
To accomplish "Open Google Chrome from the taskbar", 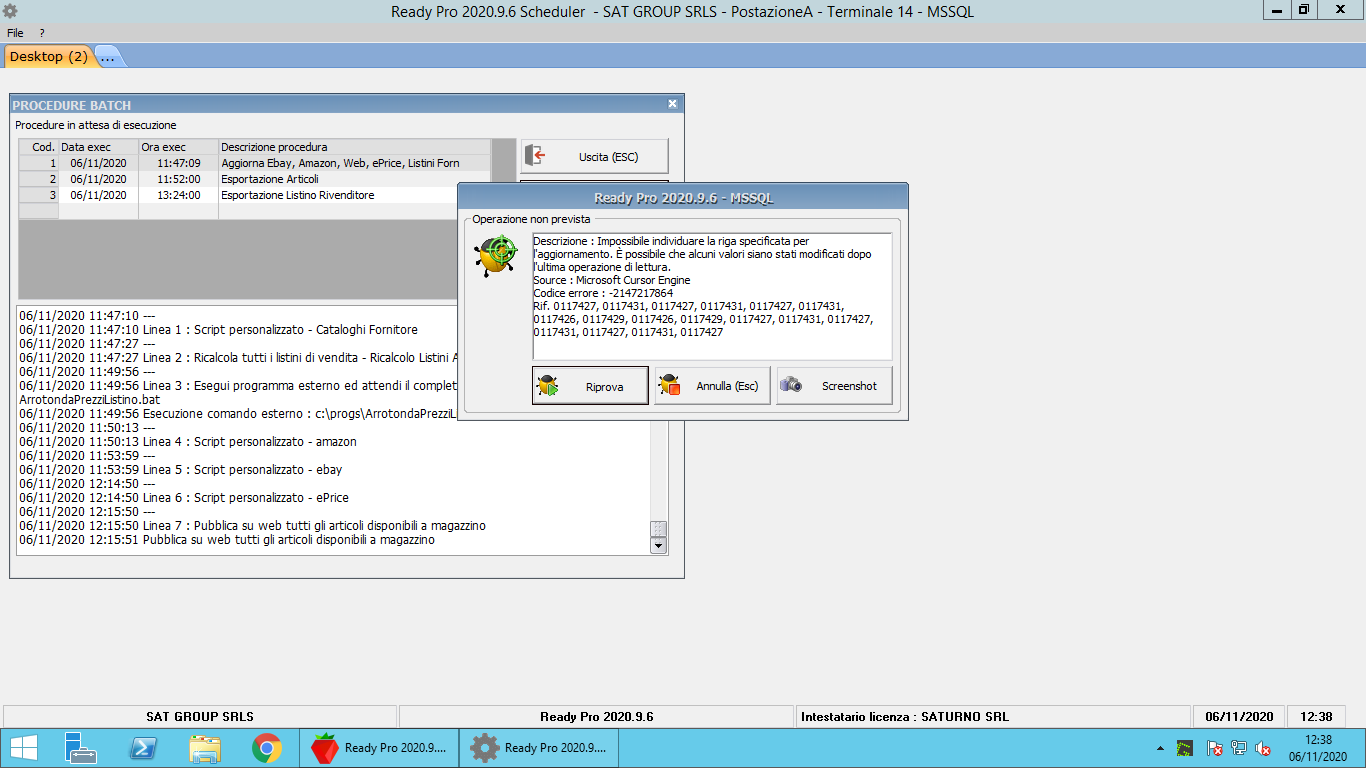I will tap(266, 748).
